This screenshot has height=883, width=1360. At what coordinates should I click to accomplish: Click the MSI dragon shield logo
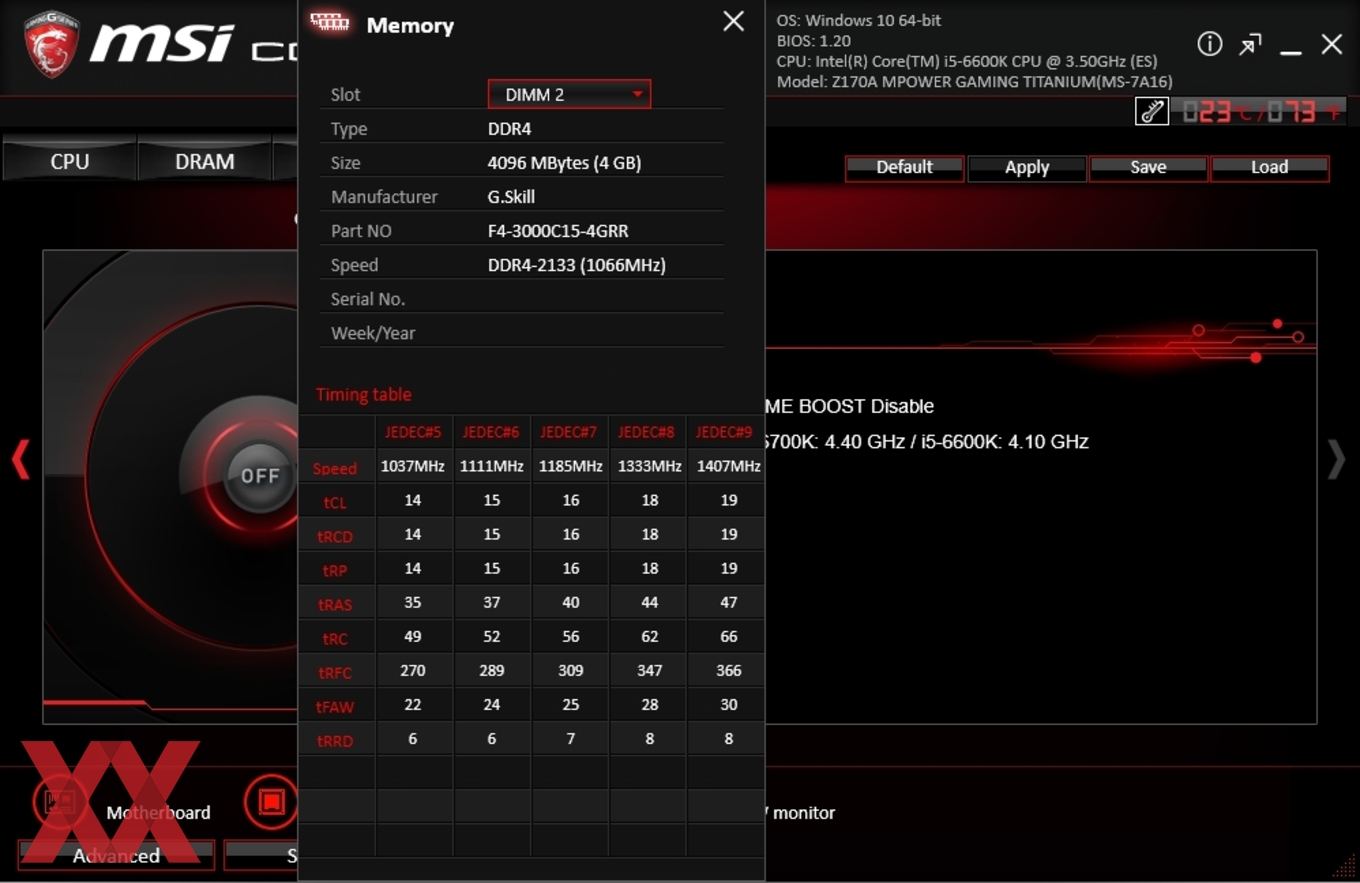click(51, 45)
